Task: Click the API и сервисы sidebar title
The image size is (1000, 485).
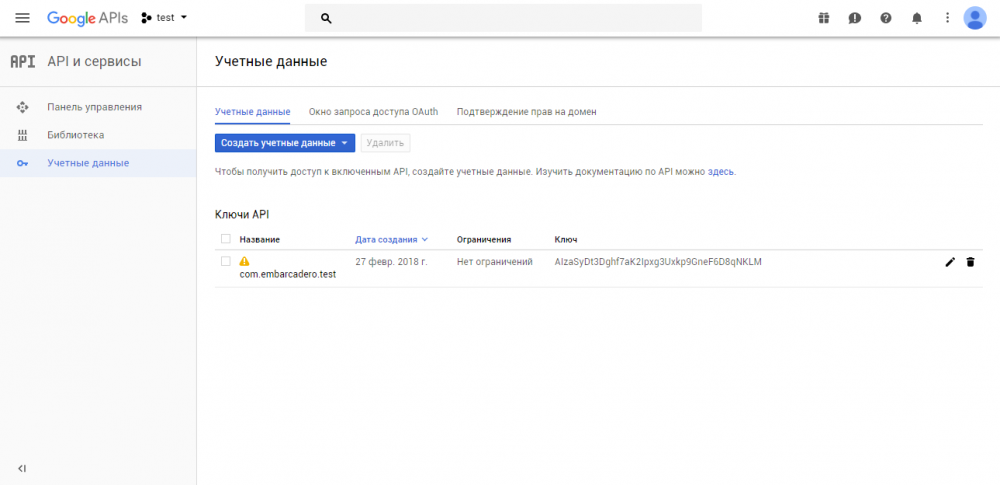Action: pos(94,62)
